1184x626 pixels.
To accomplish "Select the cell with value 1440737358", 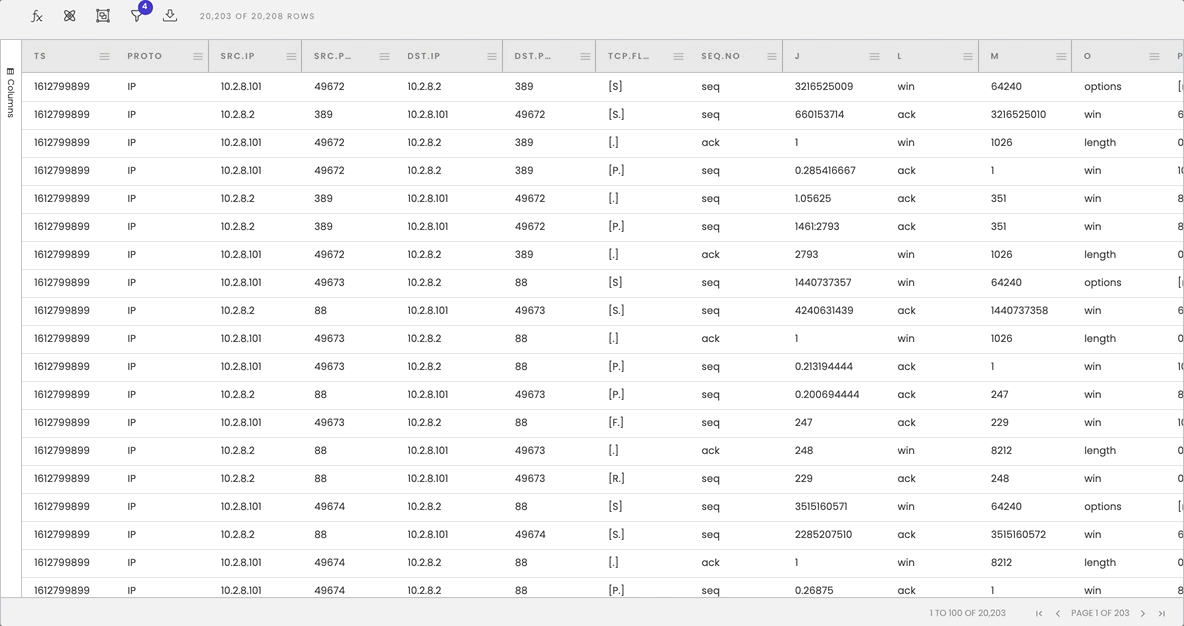I will [1019, 310].
